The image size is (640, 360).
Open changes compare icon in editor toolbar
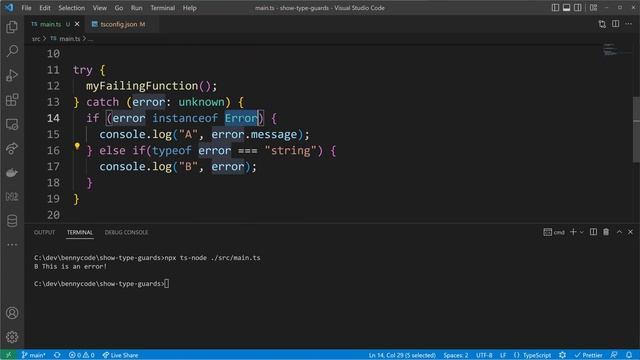coord(602,24)
